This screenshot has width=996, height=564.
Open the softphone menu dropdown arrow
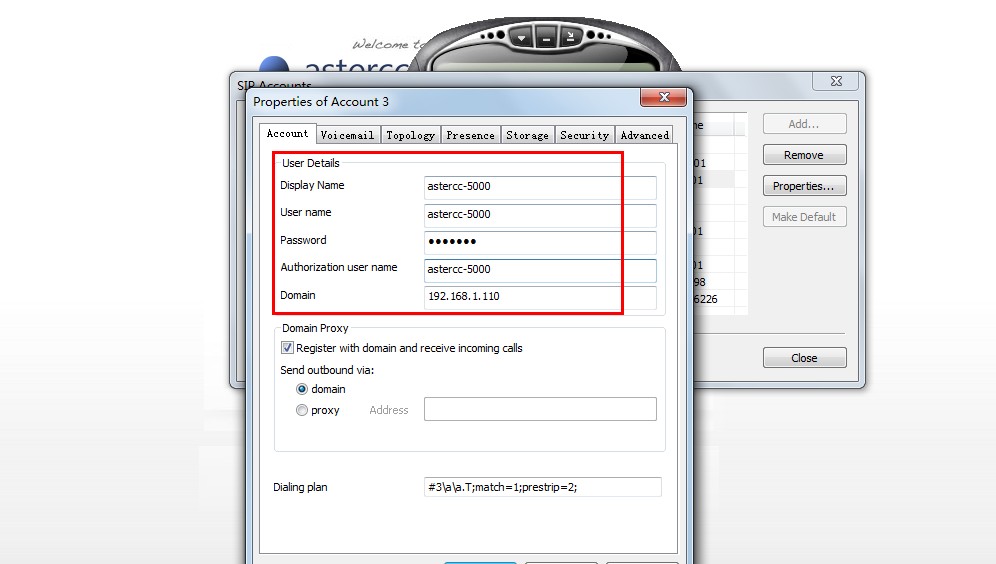point(521,38)
